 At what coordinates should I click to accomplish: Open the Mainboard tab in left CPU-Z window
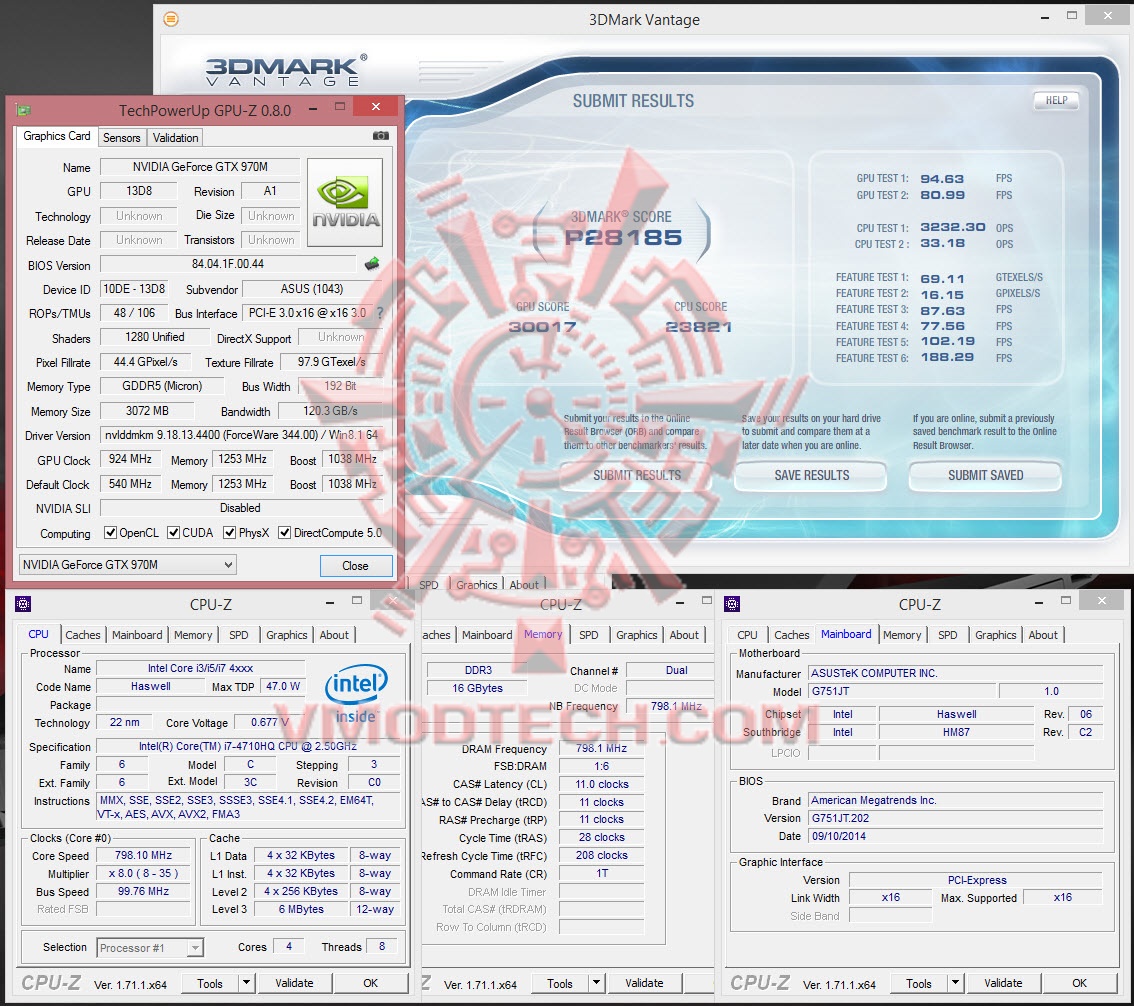pos(137,634)
